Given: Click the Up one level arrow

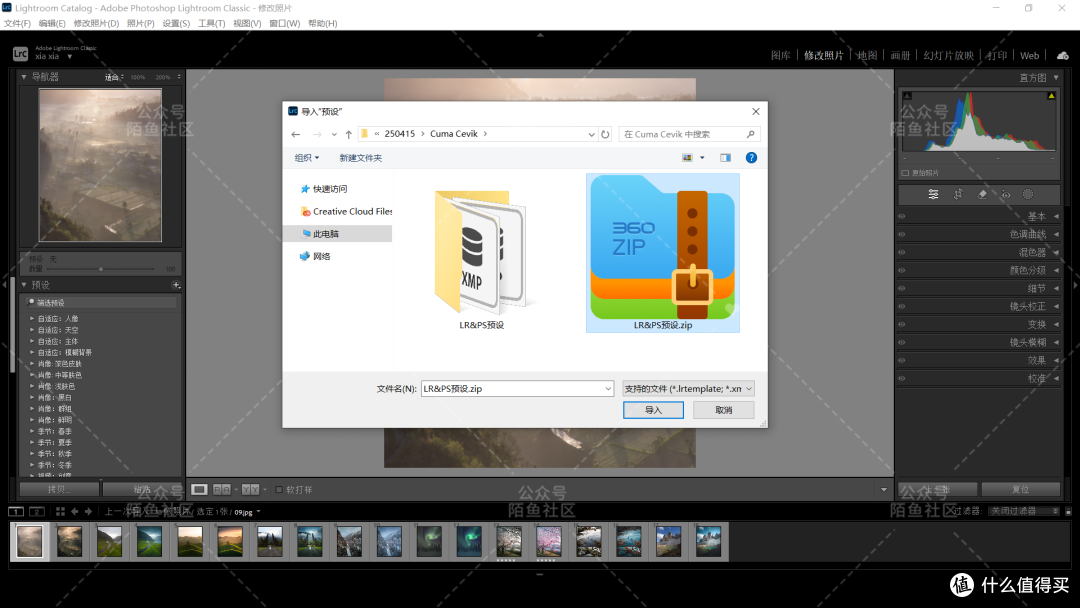Looking at the screenshot, I should click(349, 134).
